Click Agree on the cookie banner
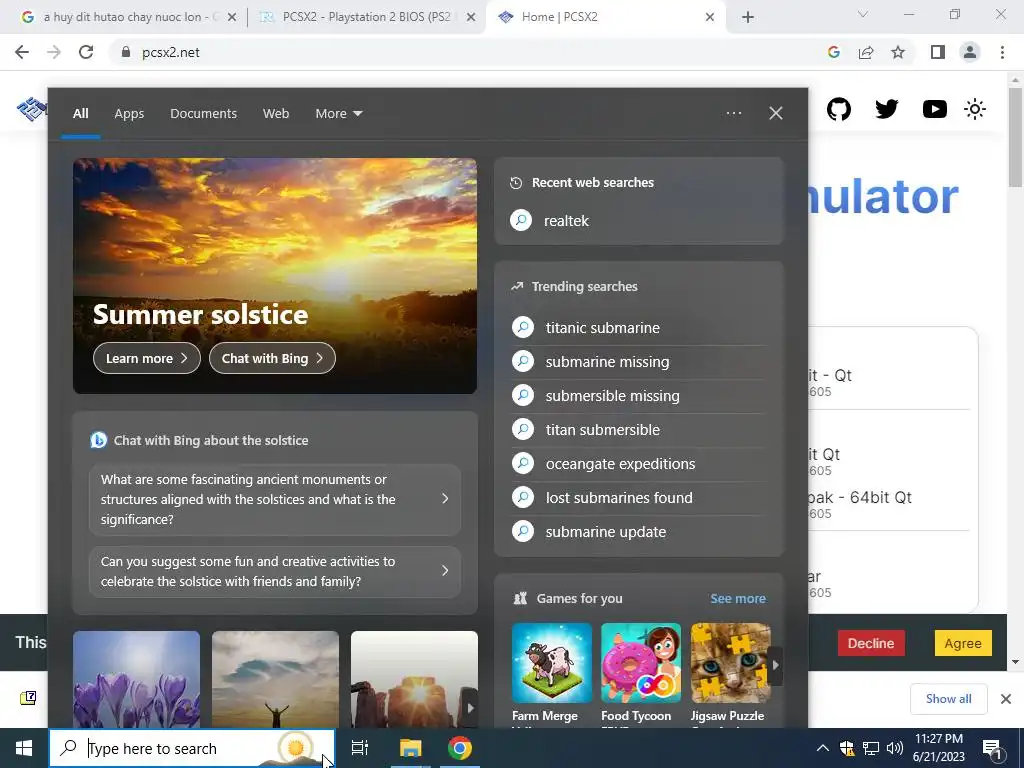 click(963, 643)
